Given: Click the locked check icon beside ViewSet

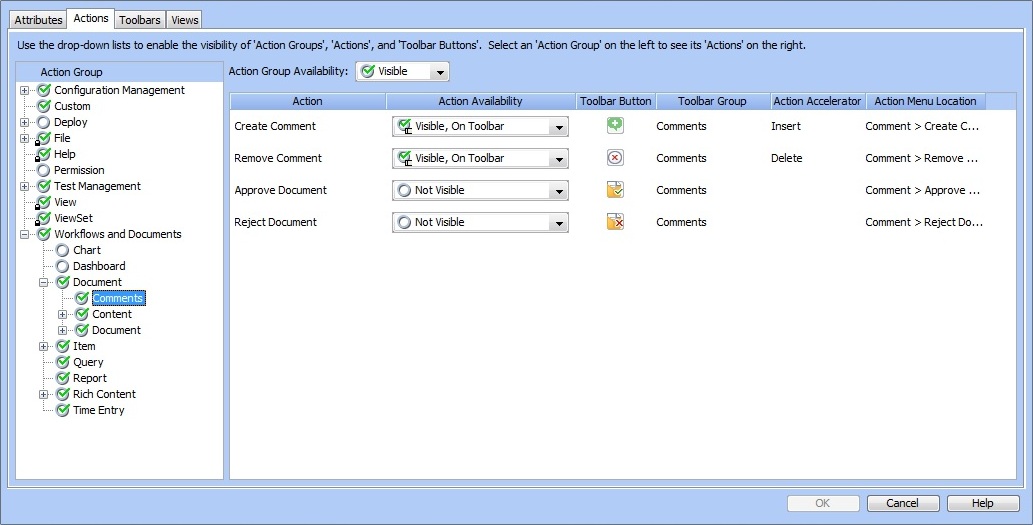Looking at the screenshot, I should (x=43, y=218).
